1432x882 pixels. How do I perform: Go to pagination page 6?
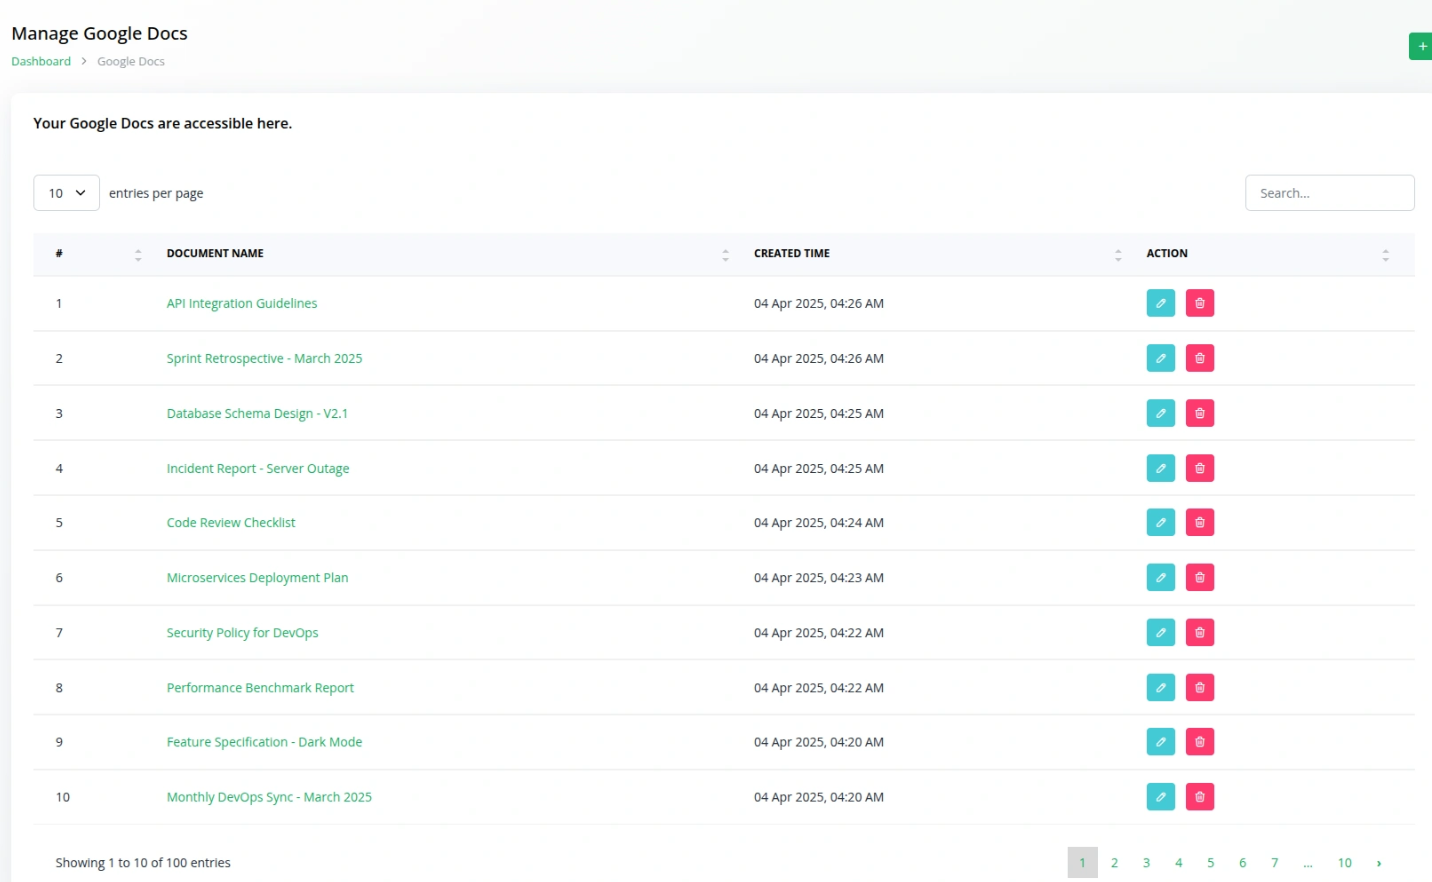(1242, 862)
